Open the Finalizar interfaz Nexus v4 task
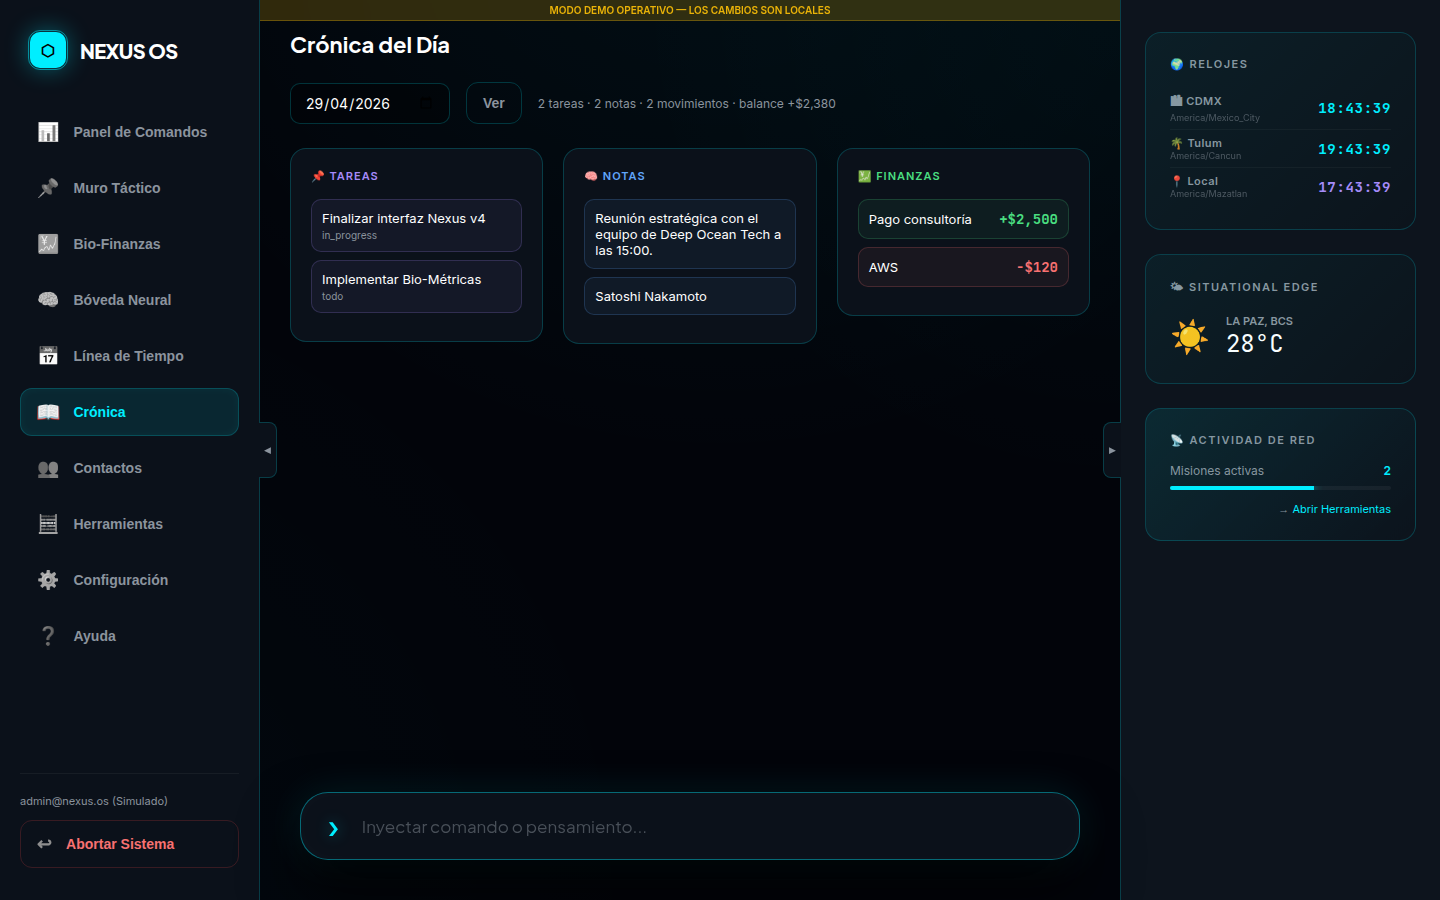This screenshot has height=900, width=1440. click(416, 225)
